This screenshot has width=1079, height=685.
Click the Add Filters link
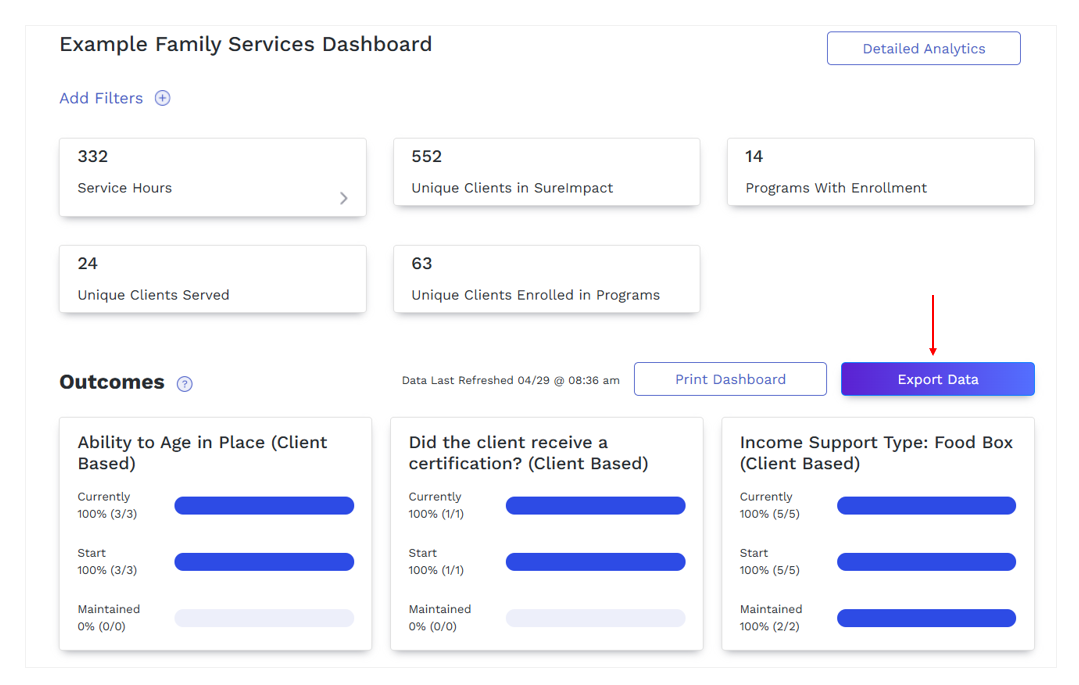coord(101,98)
